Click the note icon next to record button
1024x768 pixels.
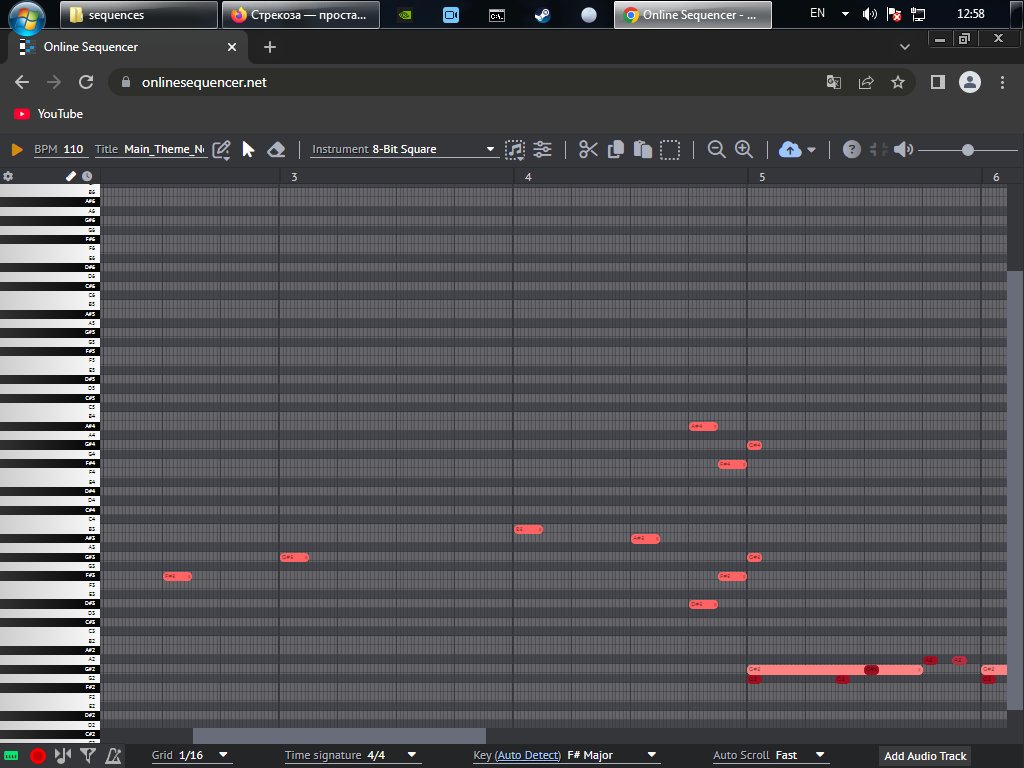coord(63,756)
